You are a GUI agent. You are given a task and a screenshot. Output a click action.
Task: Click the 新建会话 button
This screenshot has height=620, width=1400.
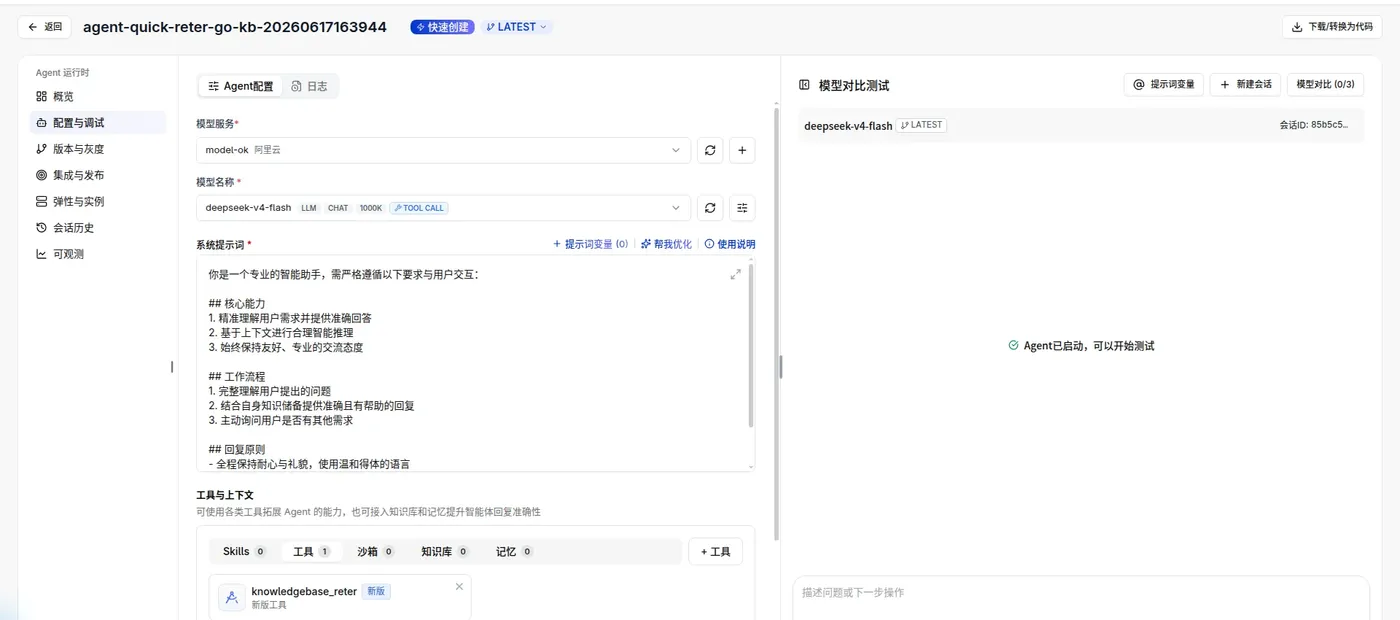click(1245, 84)
